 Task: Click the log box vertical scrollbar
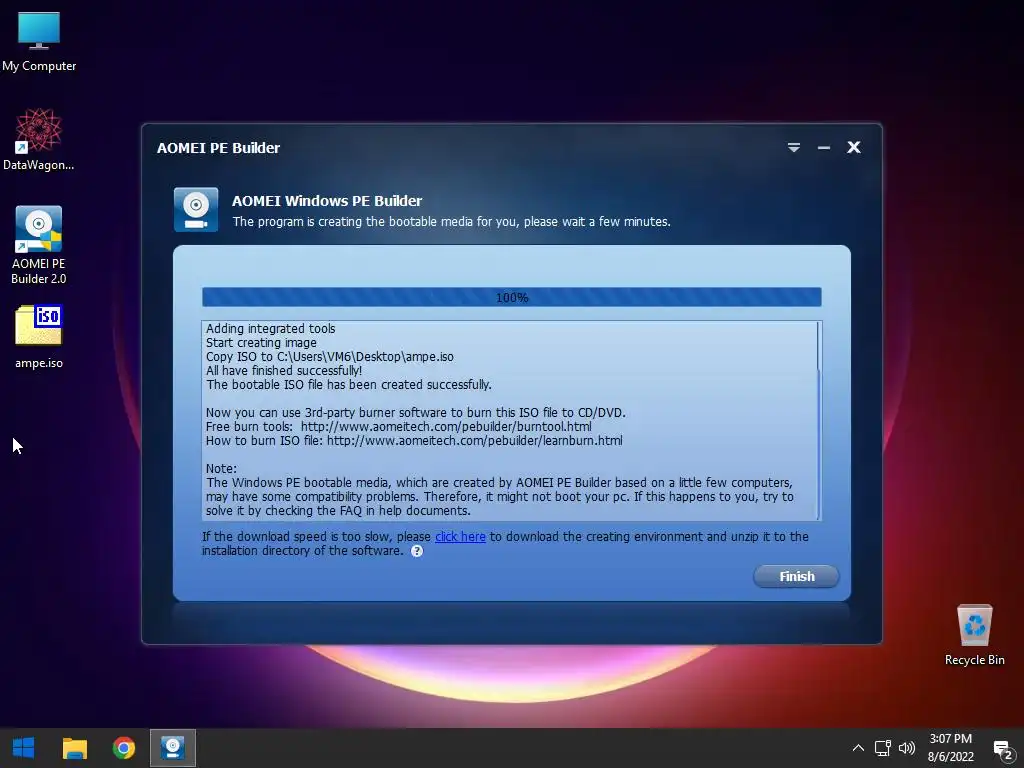pos(819,421)
